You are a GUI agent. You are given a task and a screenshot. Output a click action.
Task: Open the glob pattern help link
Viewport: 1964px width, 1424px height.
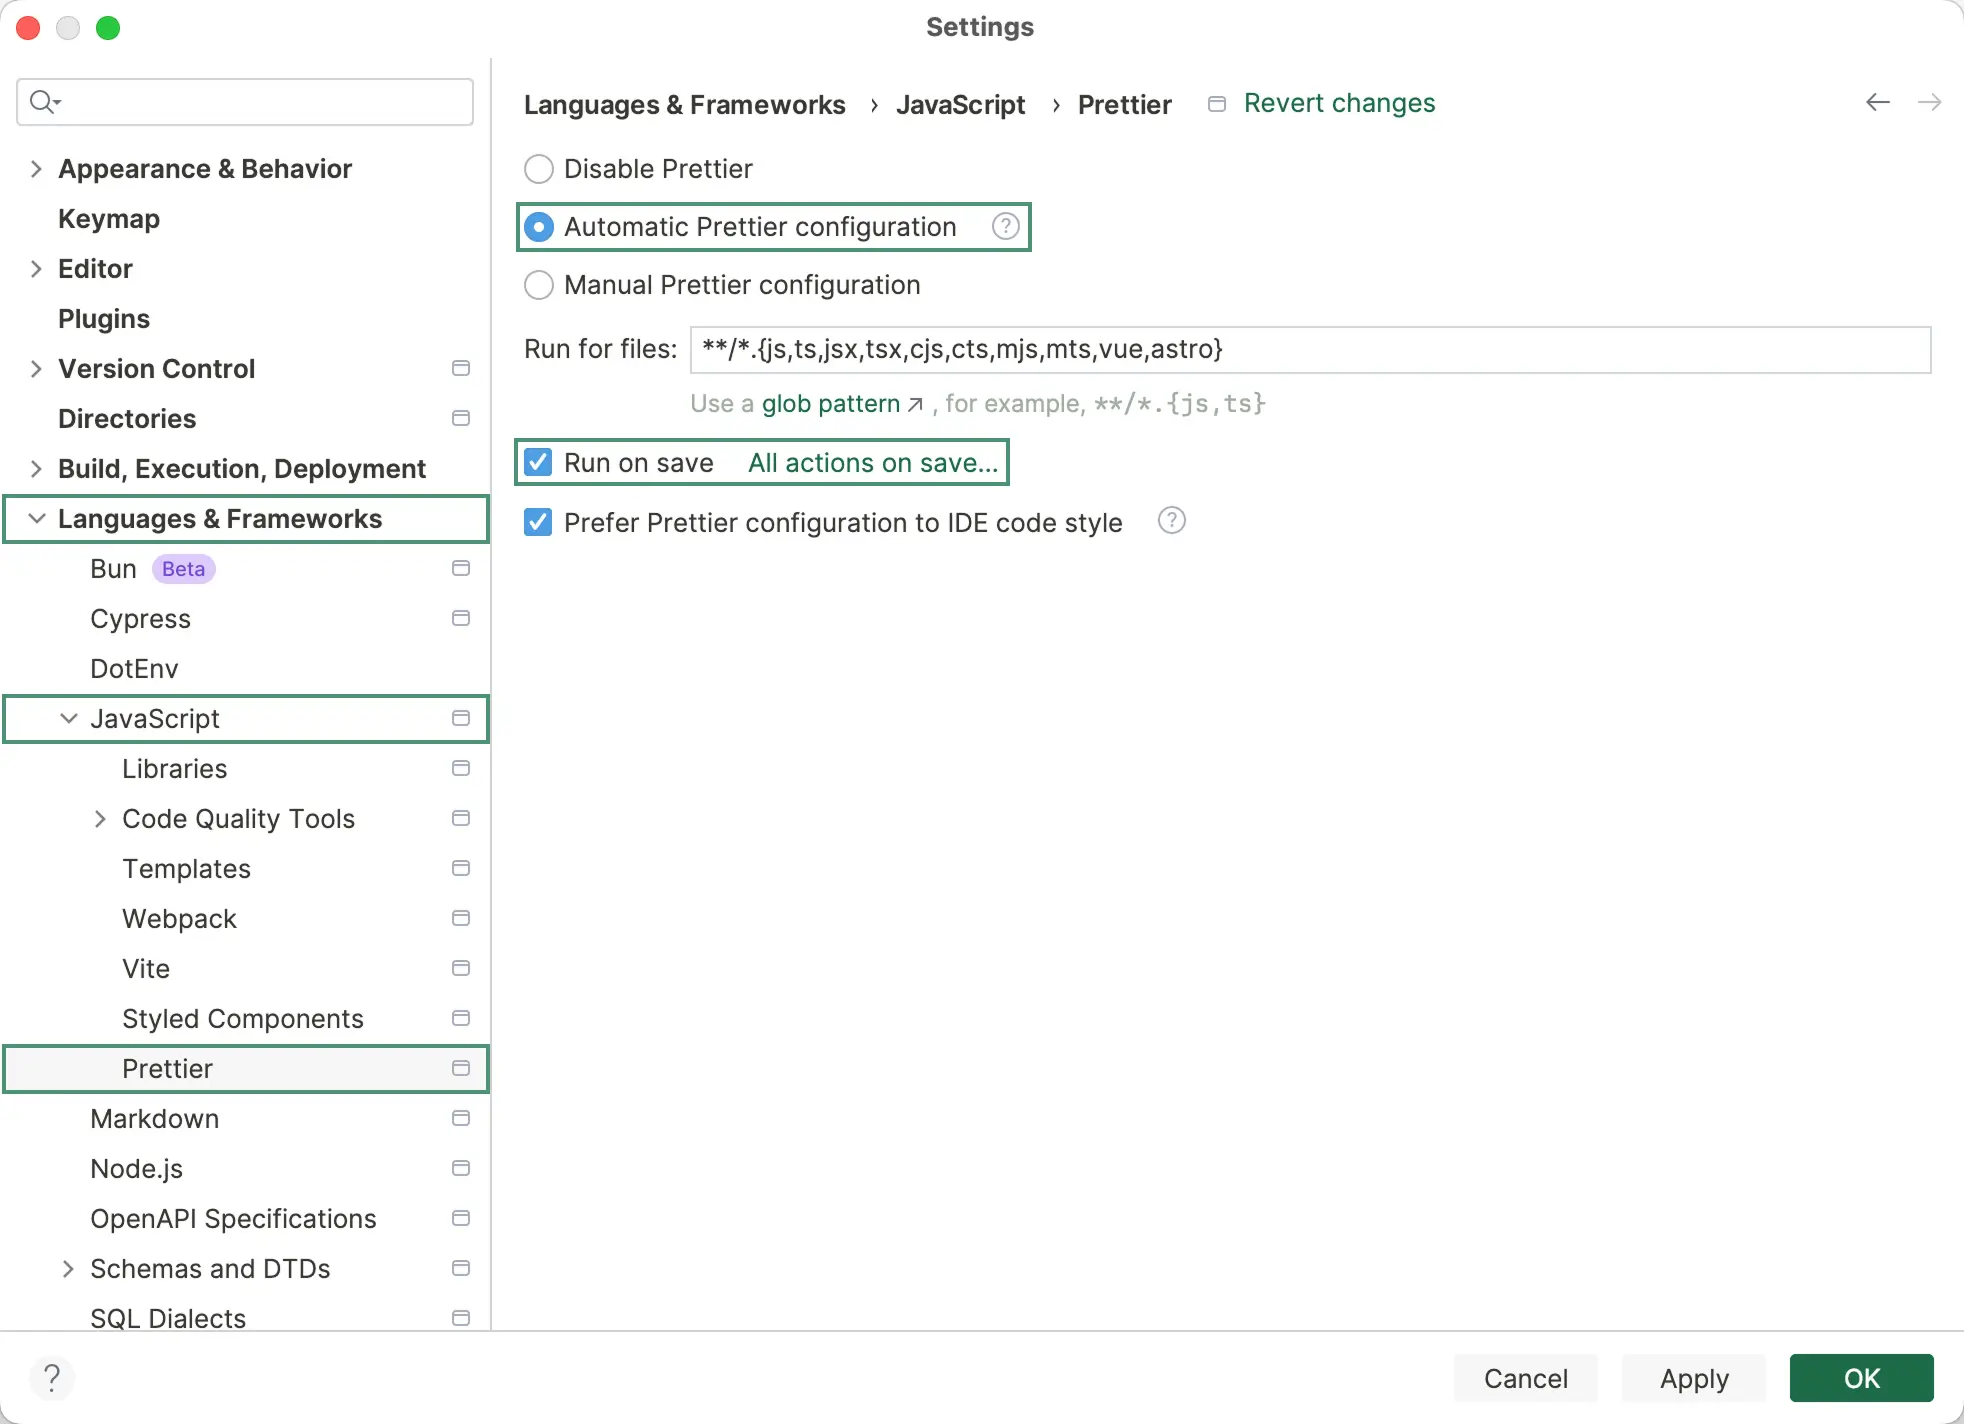coord(831,404)
